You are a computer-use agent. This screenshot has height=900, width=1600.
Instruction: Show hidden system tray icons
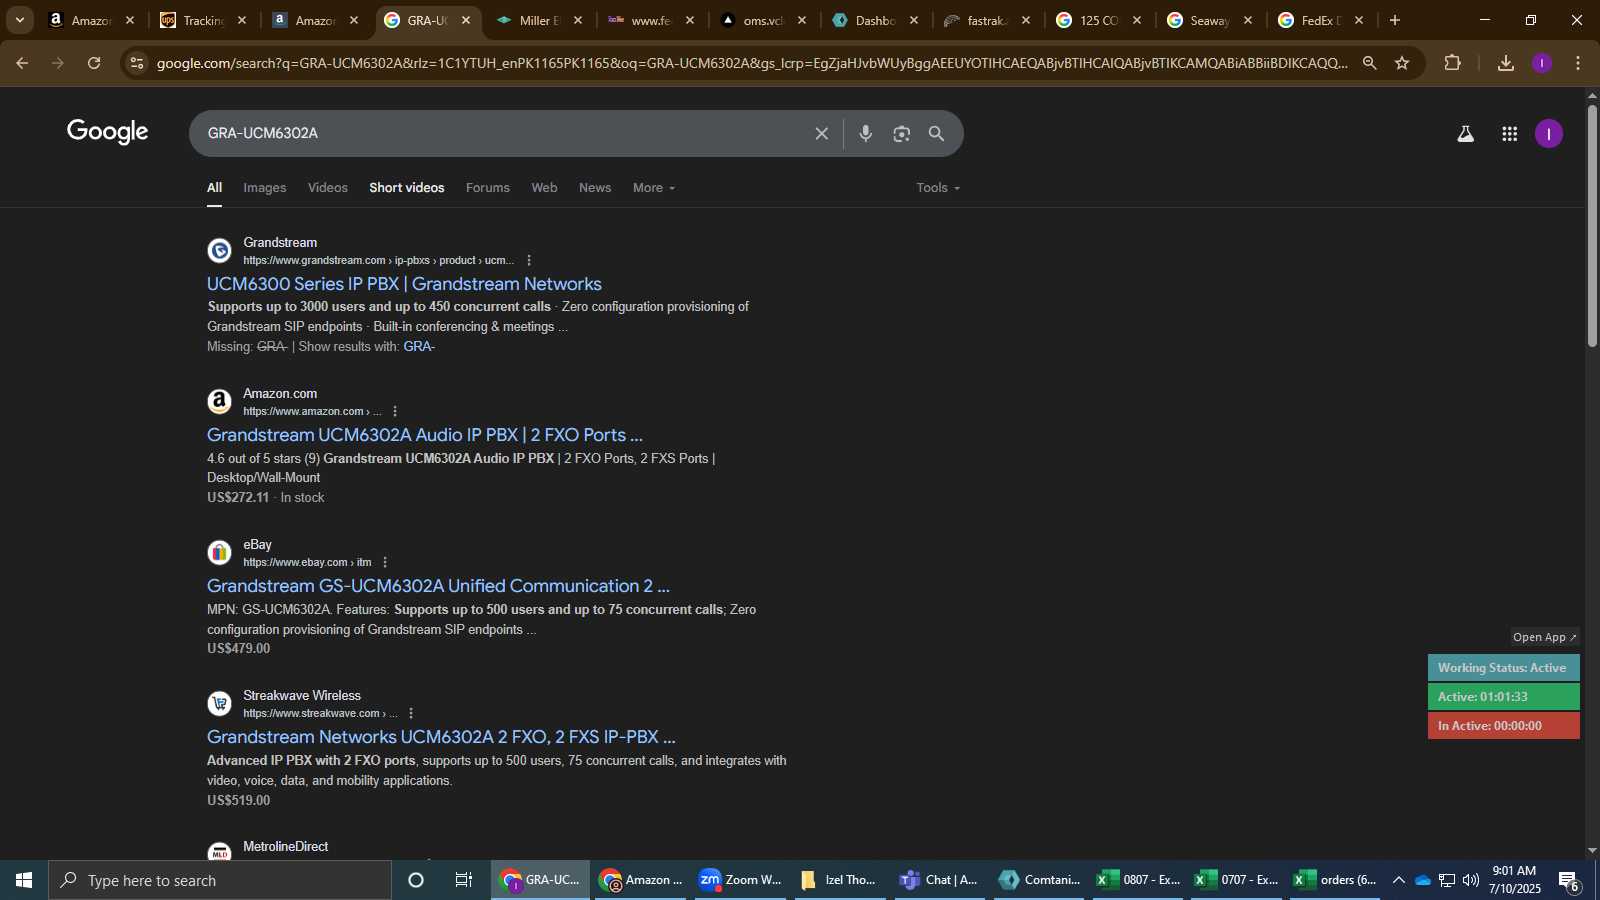point(1398,880)
